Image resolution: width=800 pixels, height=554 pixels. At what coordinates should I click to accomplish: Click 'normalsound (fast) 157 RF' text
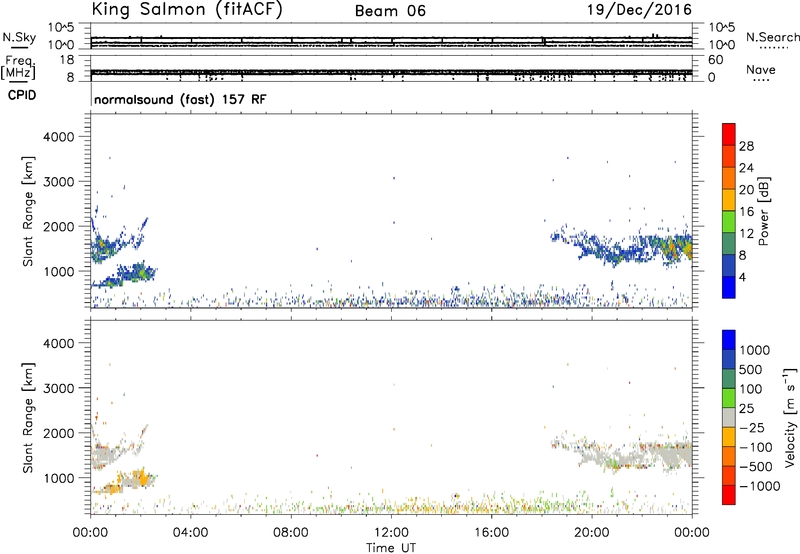180,99
